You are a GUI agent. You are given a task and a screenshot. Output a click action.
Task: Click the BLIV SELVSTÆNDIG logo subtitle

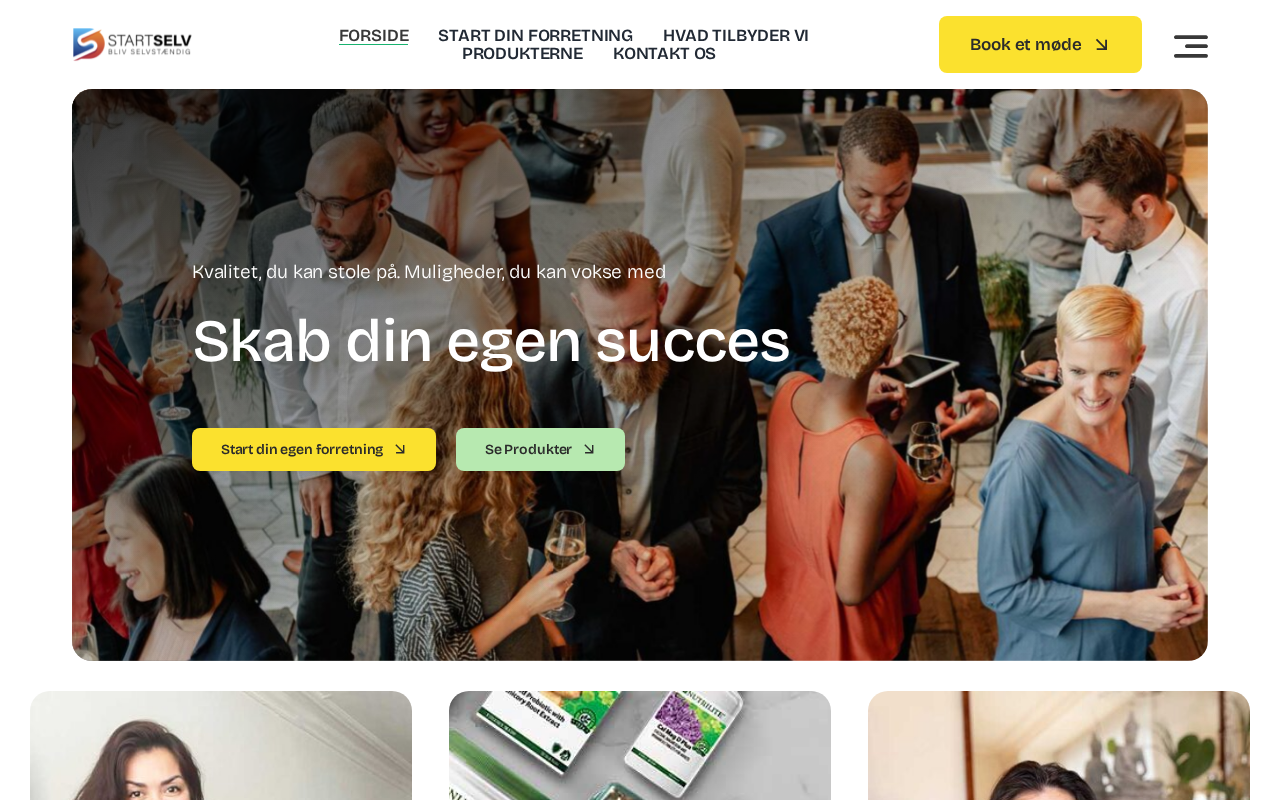(149, 52)
